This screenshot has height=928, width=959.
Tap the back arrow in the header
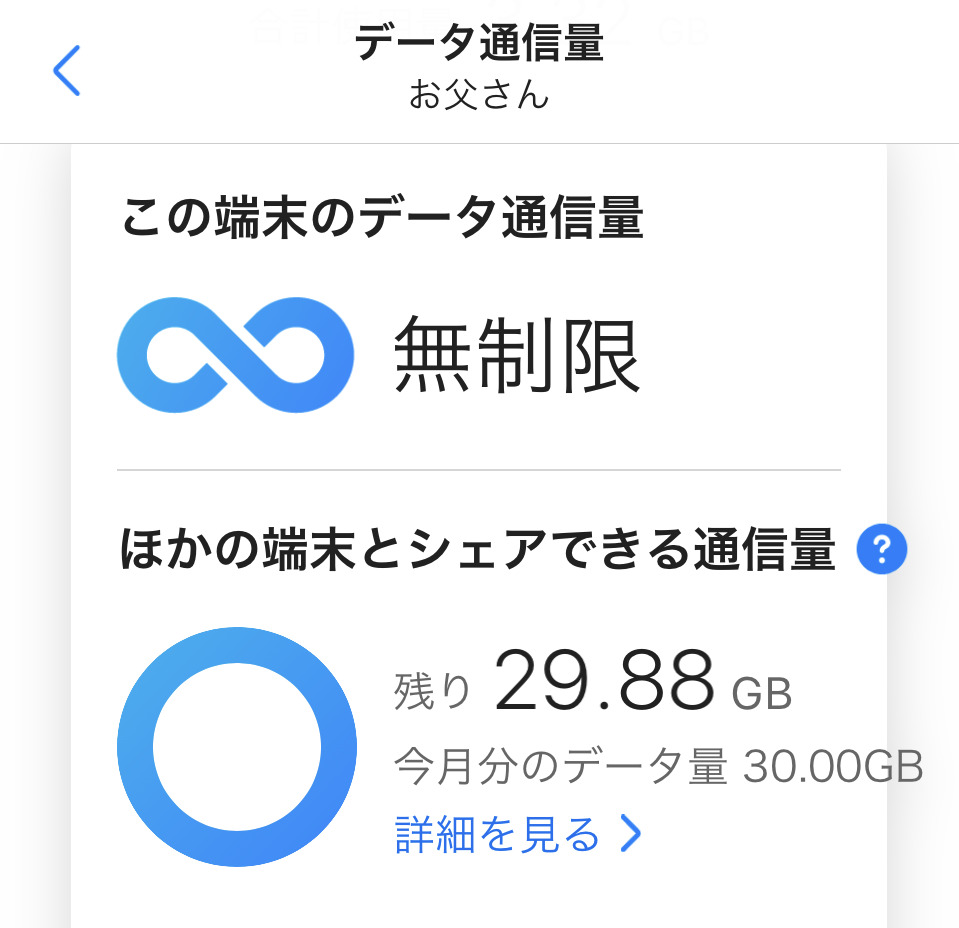pyautogui.click(x=66, y=71)
